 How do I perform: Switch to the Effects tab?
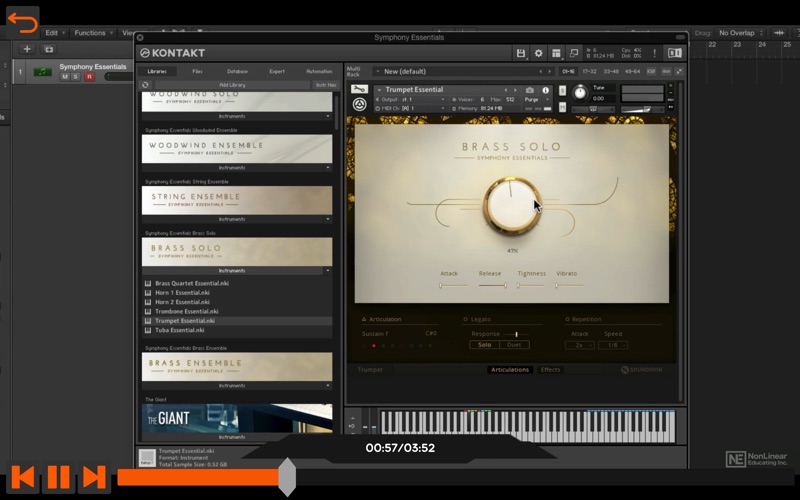click(x=550, y=370)
